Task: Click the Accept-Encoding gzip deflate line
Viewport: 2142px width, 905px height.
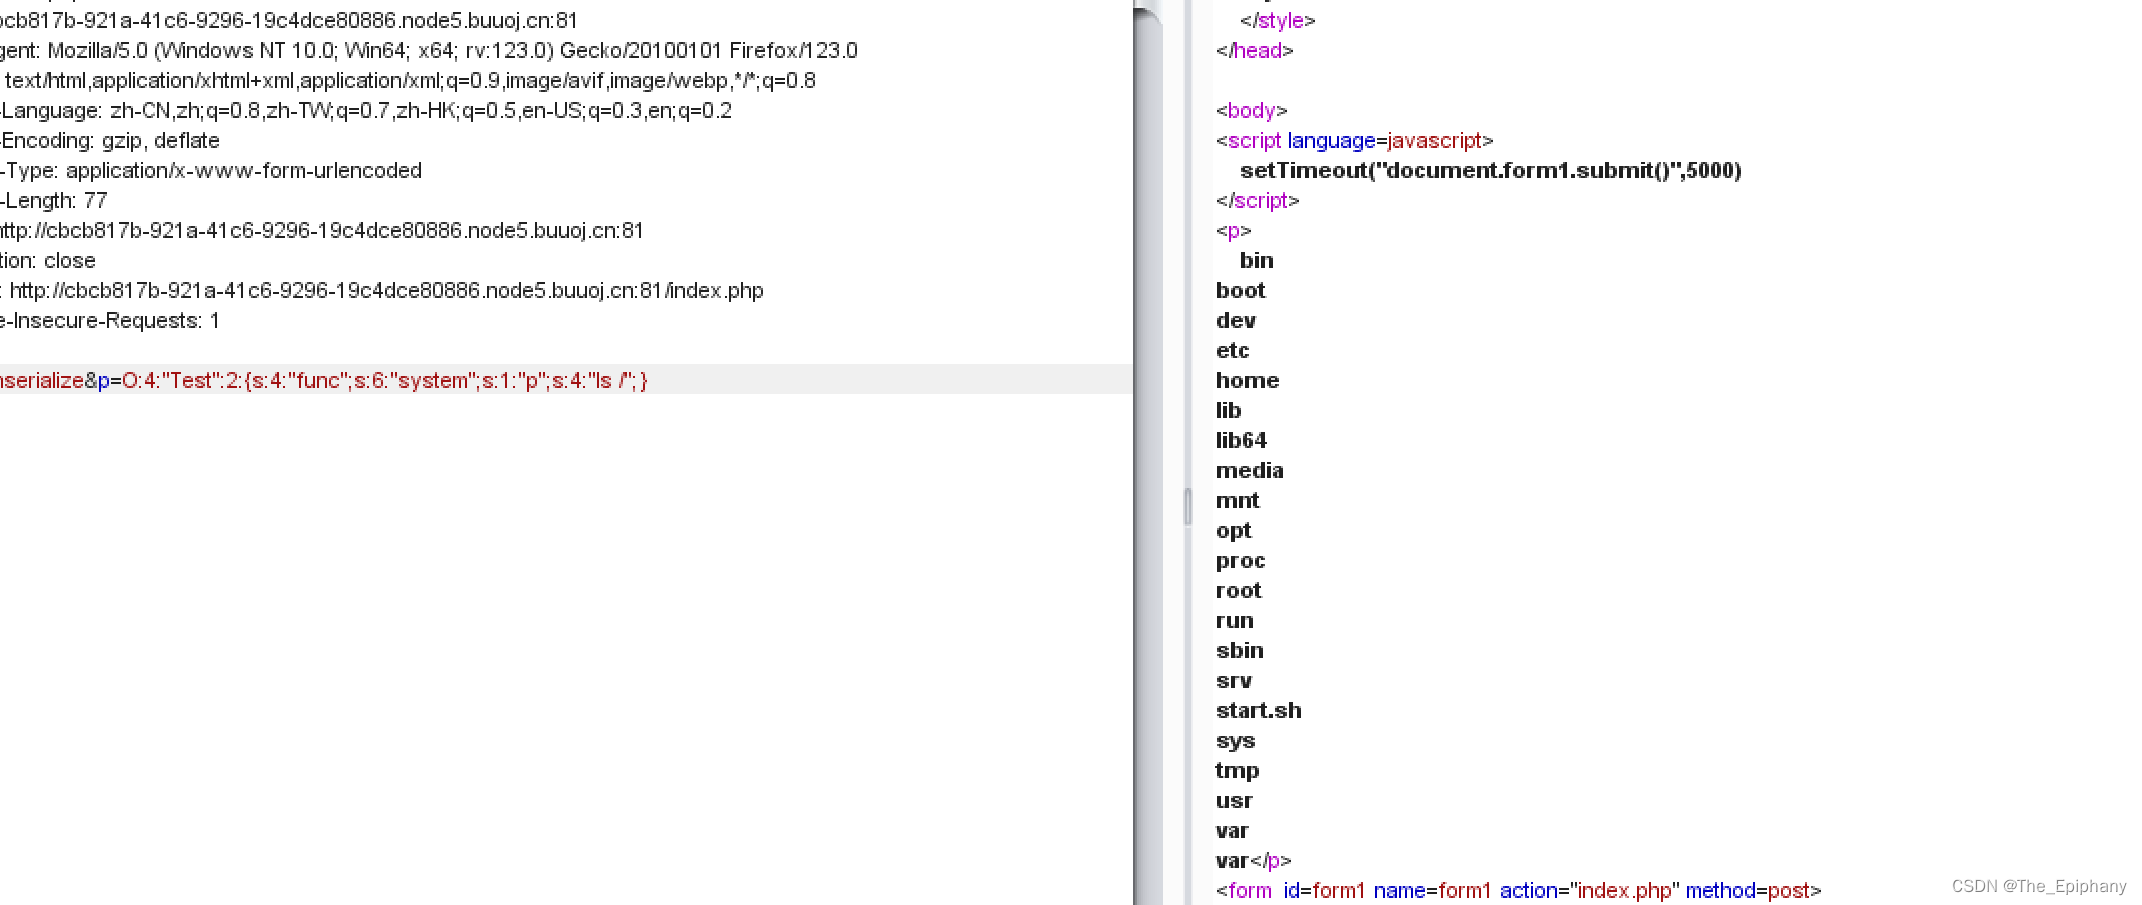Action: coord(110,140)
